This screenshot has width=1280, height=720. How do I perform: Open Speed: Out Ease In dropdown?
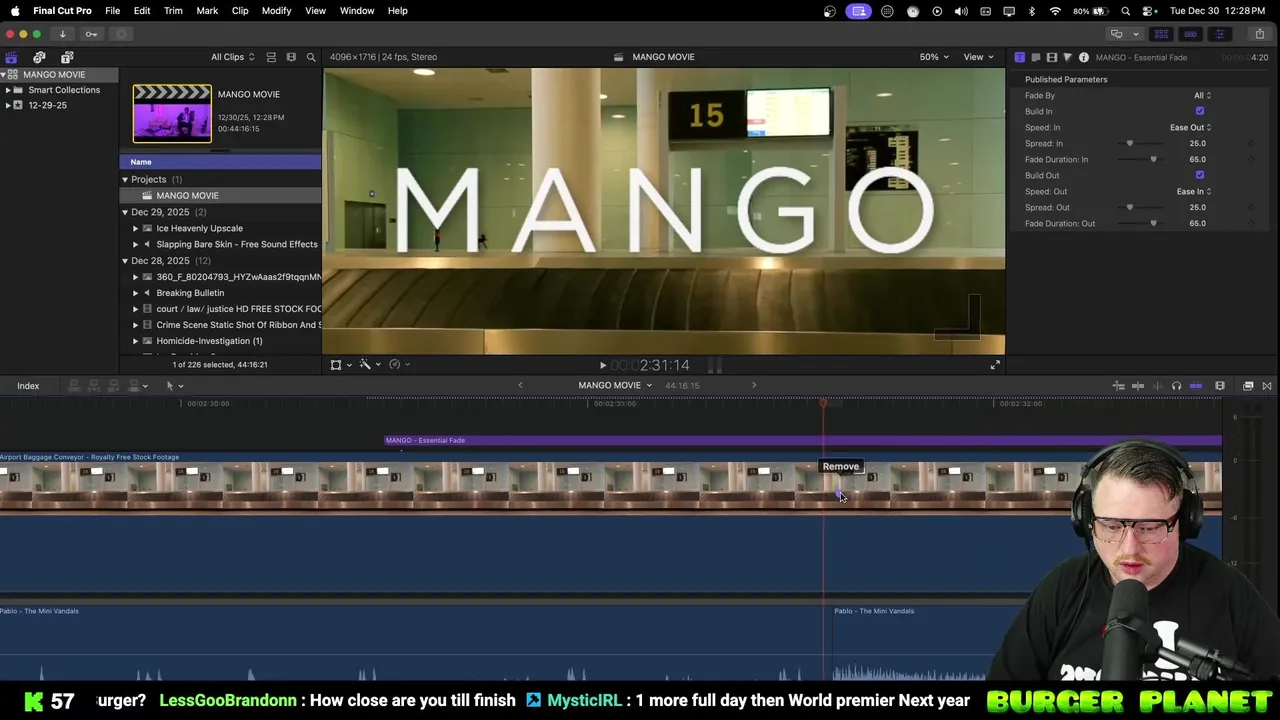[1193, 191]
